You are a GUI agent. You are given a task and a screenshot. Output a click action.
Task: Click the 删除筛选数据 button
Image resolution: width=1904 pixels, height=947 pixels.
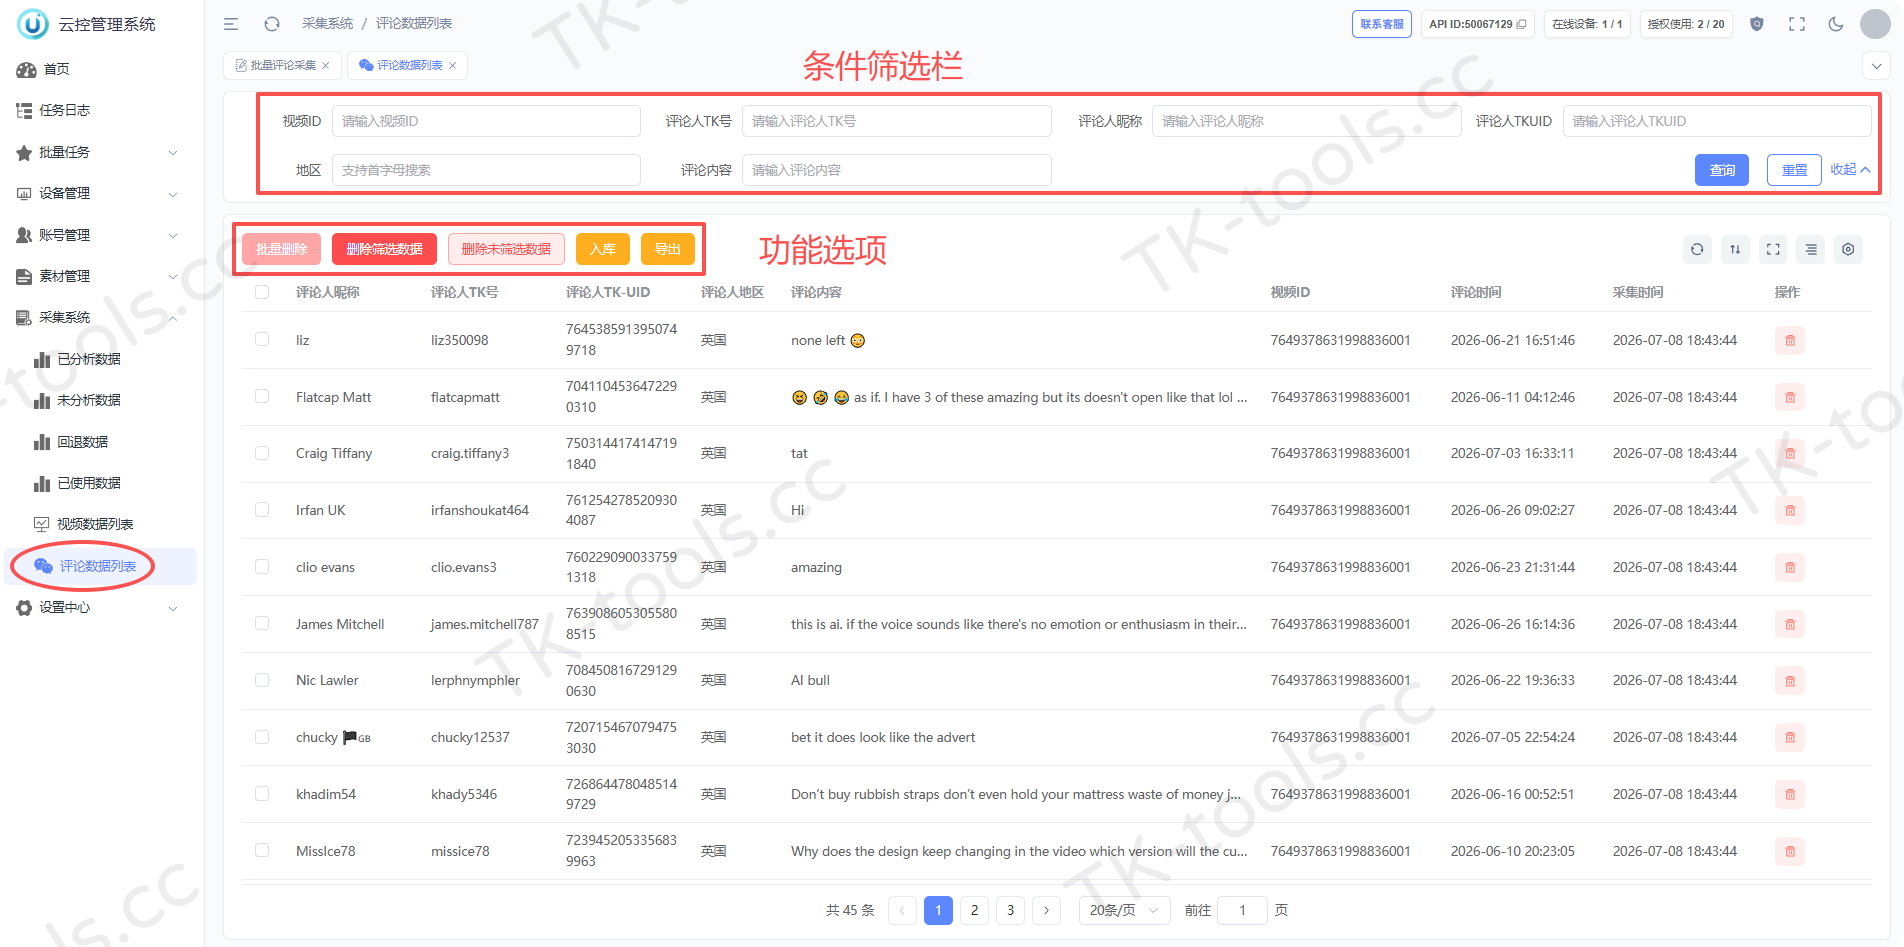pyautogui.click(x=384, y=249)
